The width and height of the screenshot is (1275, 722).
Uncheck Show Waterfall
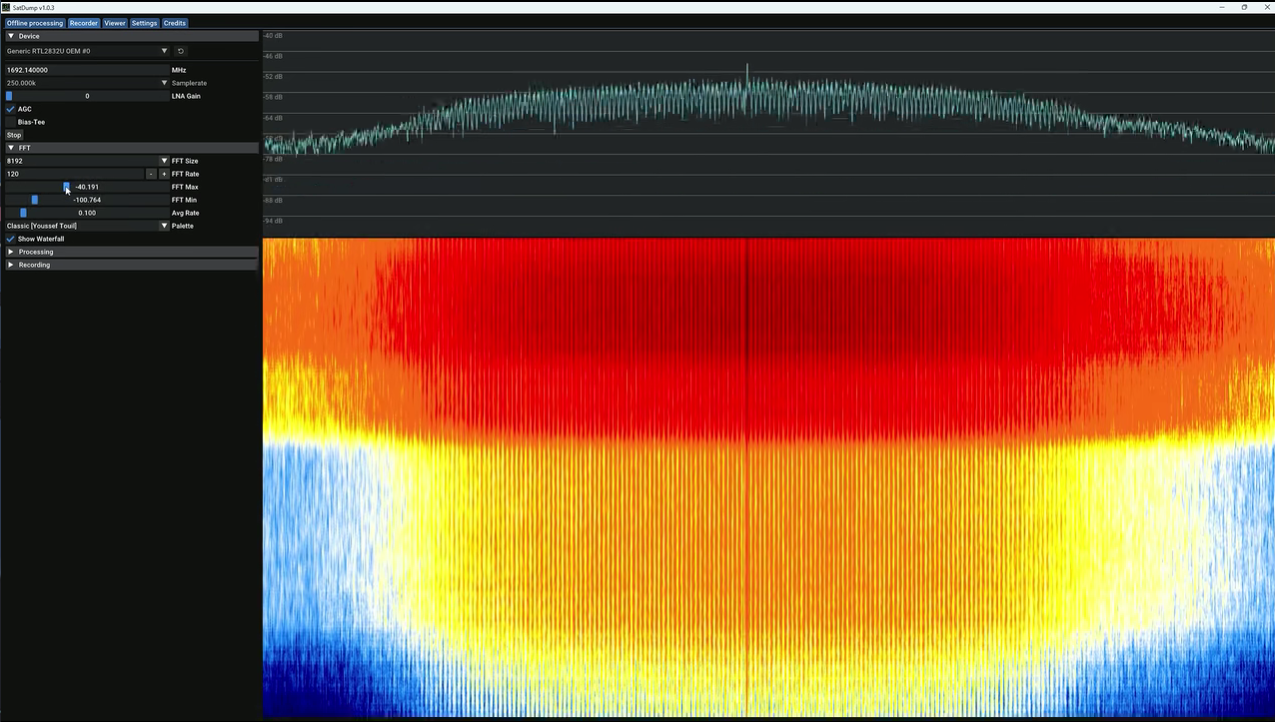pos(11,239)
